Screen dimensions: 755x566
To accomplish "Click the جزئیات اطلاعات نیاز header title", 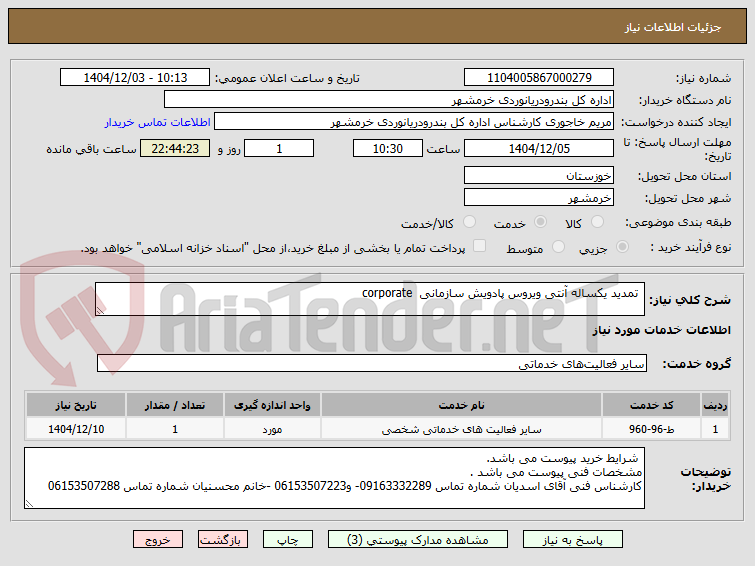I will tap(673, 27).
